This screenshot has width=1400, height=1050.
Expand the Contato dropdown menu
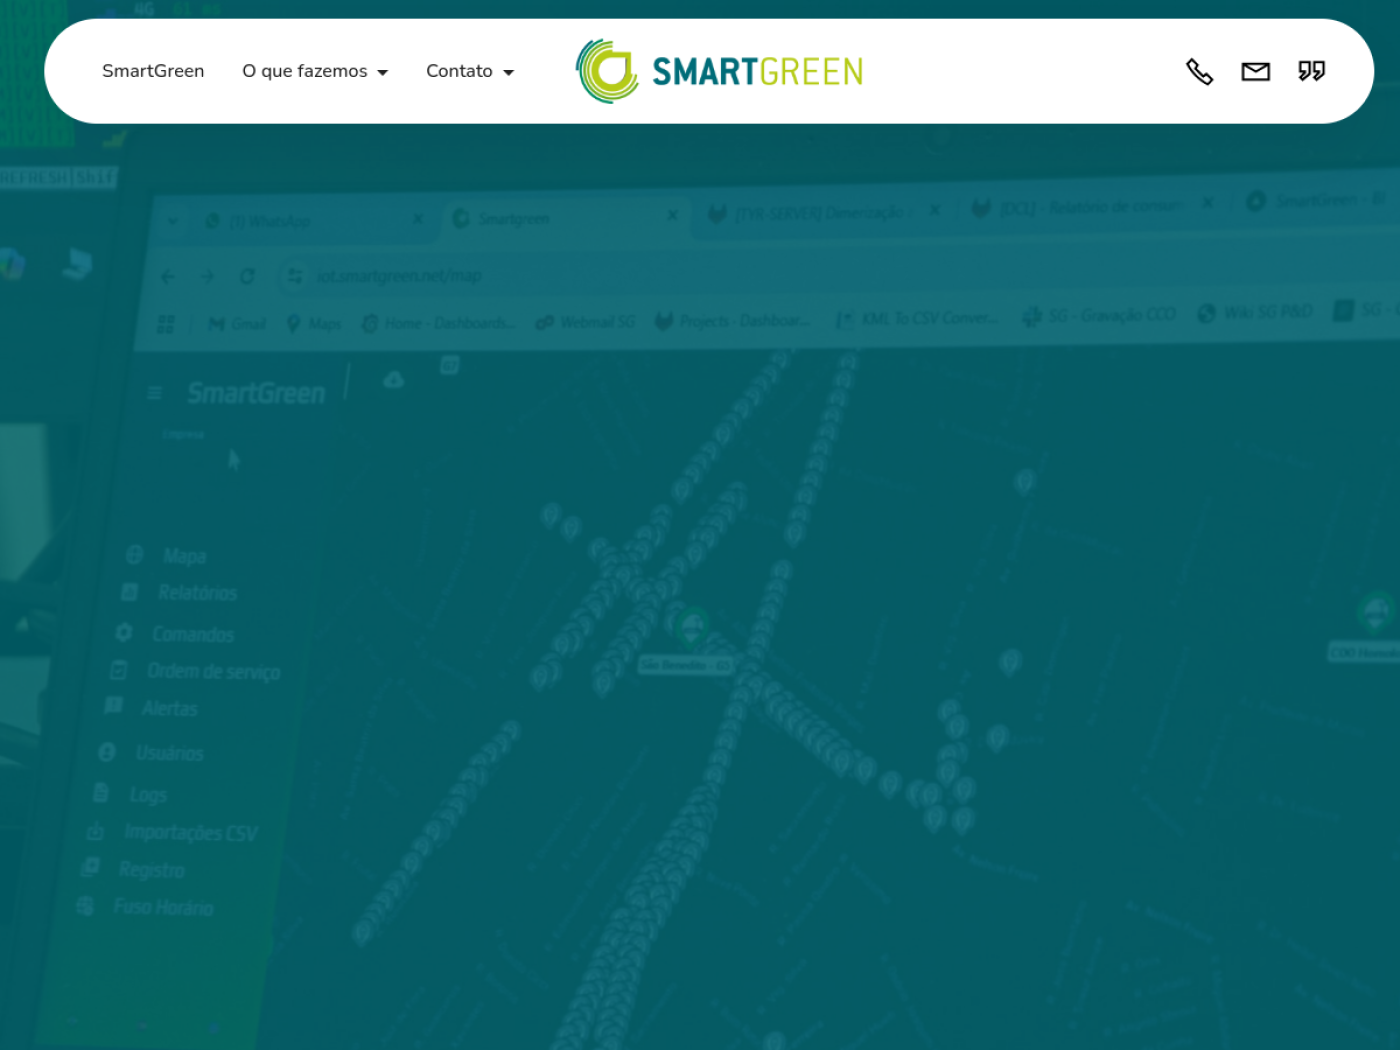click(470, 71)
